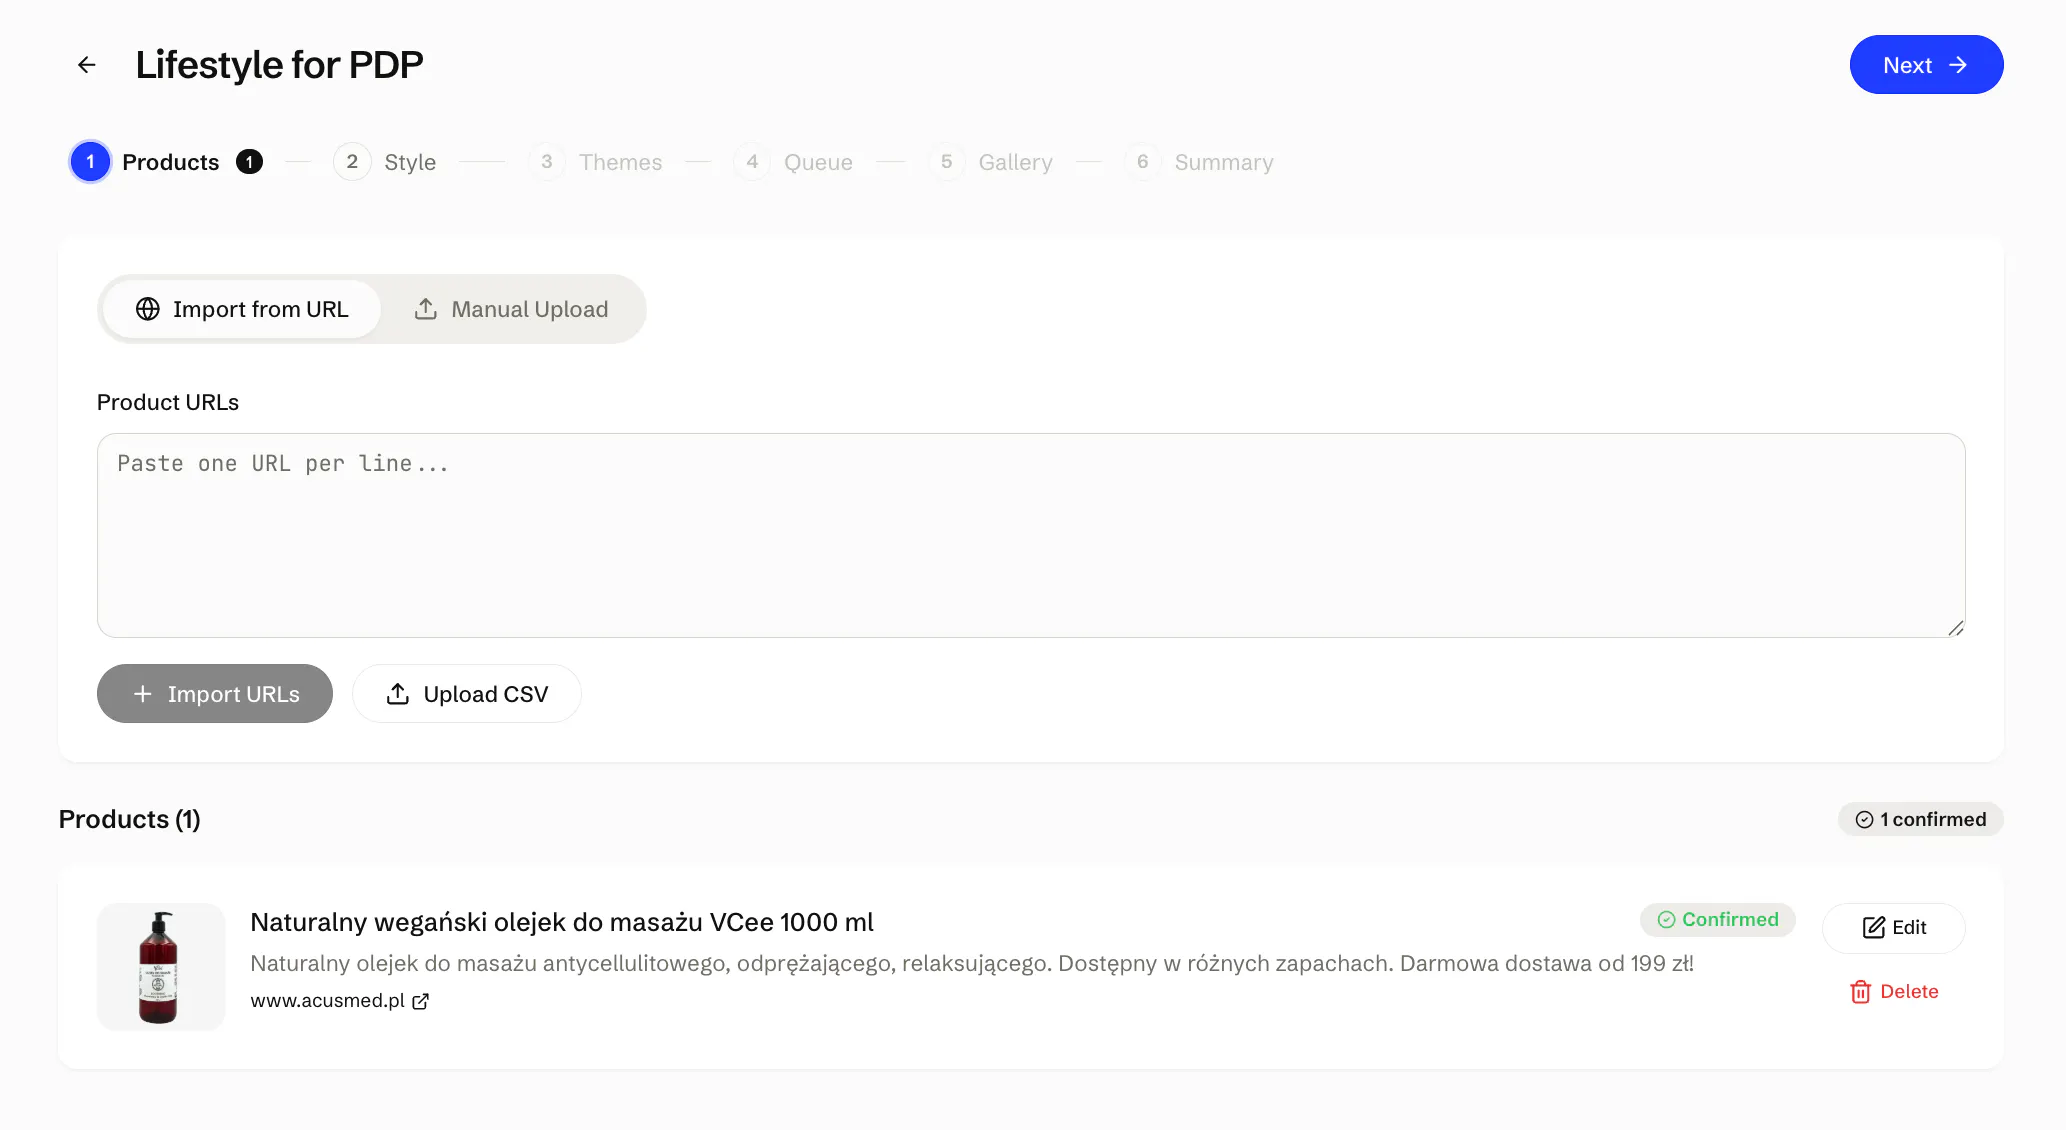Go back using the left arrow icon
Screen dimensions: 2066x1130
pyautogui.click(x=87, y=65)
